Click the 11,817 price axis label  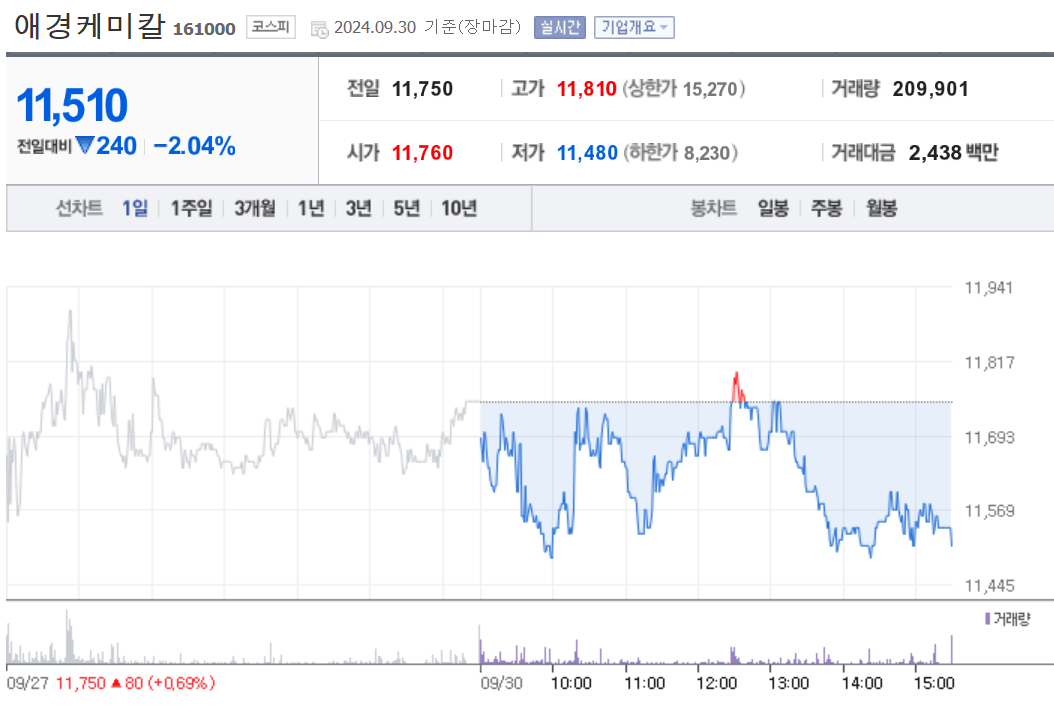[x=989, y=363]
